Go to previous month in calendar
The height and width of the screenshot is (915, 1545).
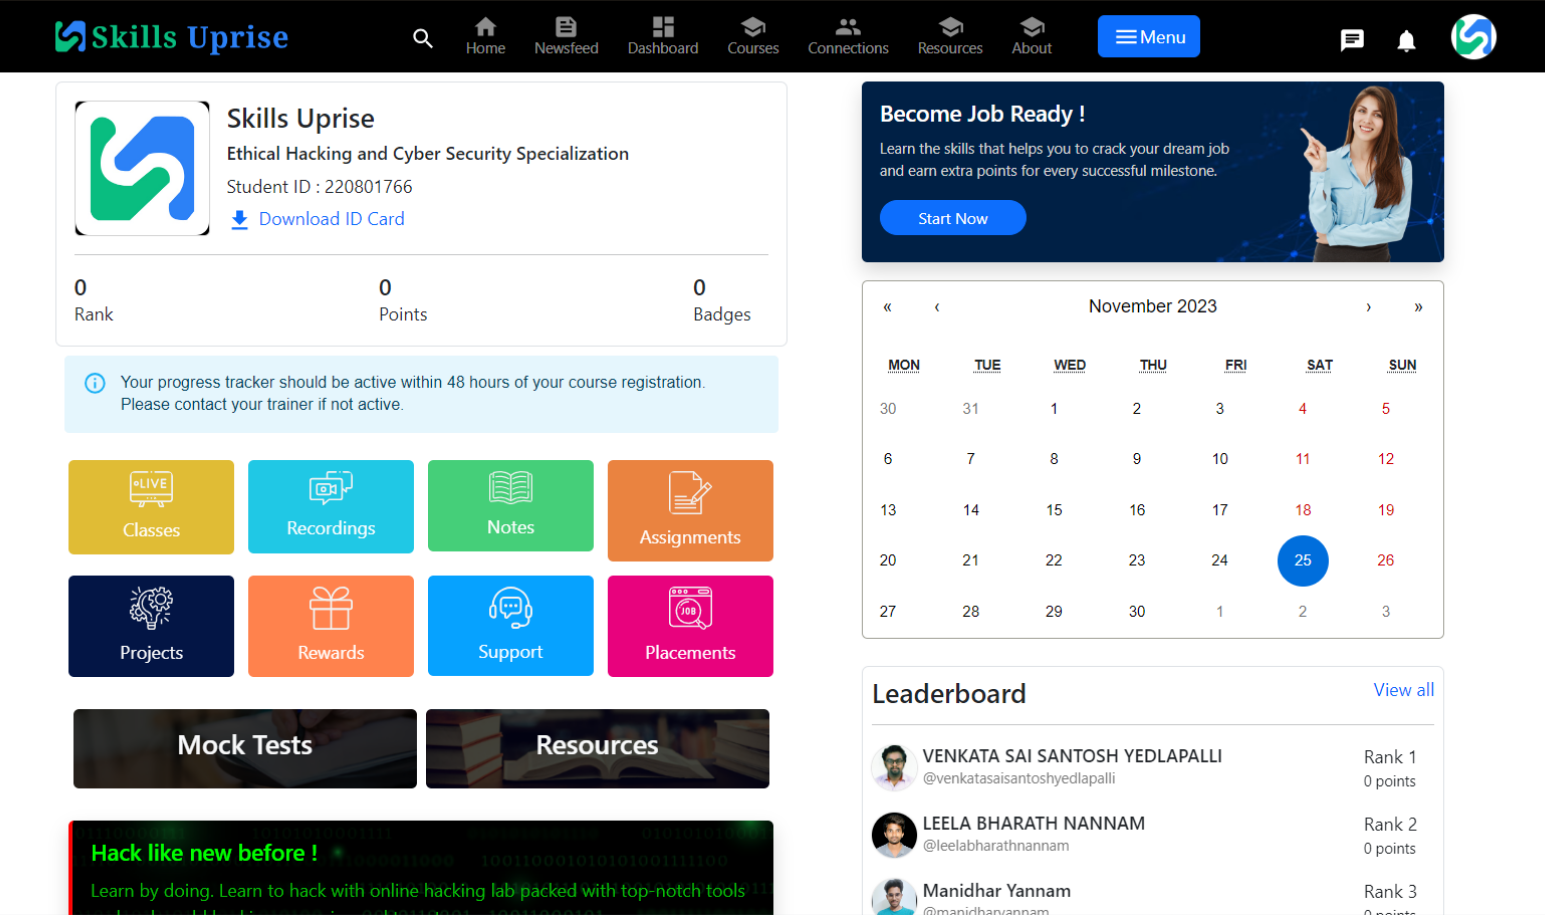[937, 307]
